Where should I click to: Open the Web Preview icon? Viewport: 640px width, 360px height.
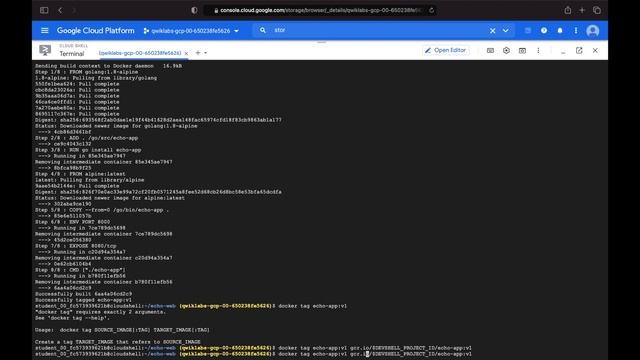point(522,51)
